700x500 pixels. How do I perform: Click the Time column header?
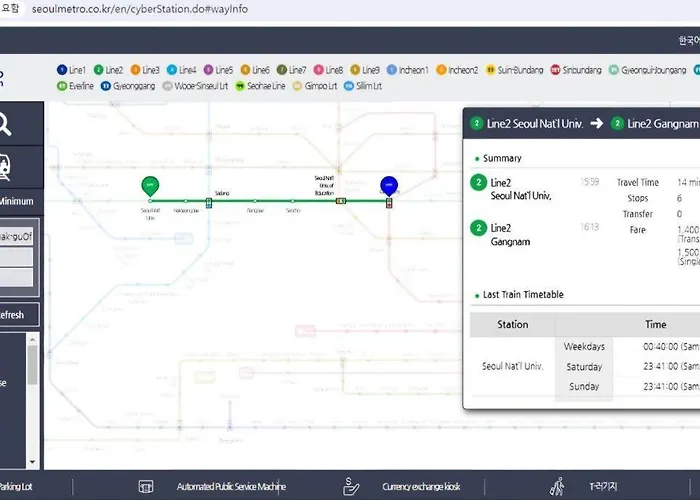[x=655, y=325]
